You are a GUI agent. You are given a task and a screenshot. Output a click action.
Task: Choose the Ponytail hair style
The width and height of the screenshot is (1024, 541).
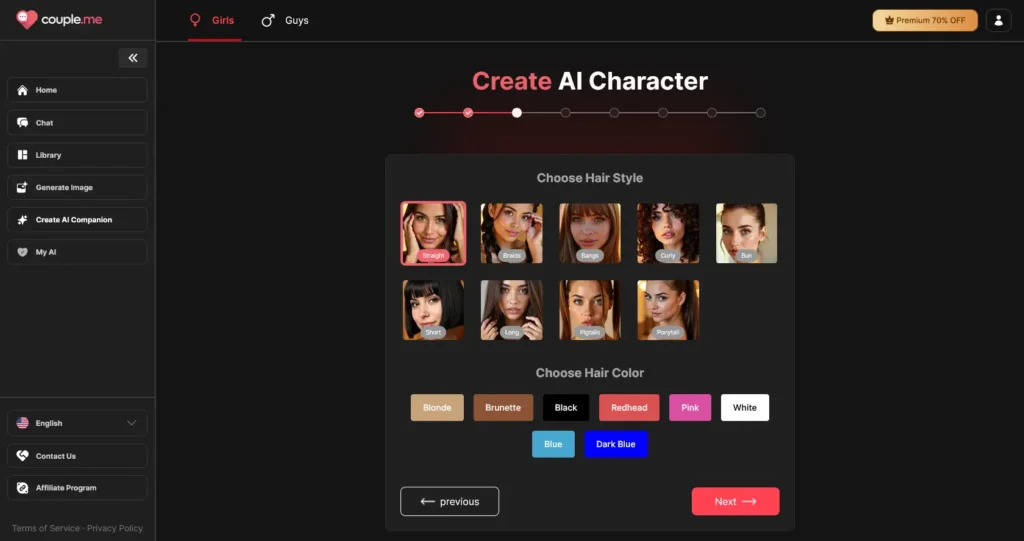tap(668, 310)
